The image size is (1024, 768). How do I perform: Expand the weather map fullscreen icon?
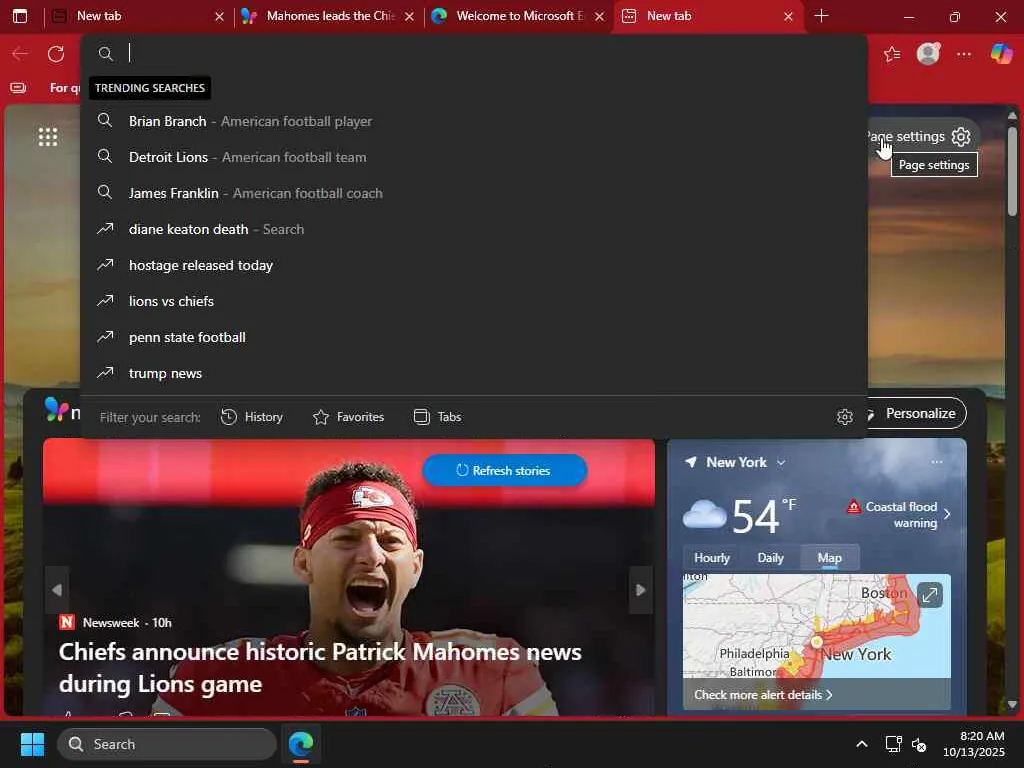[x=929, y=595]
